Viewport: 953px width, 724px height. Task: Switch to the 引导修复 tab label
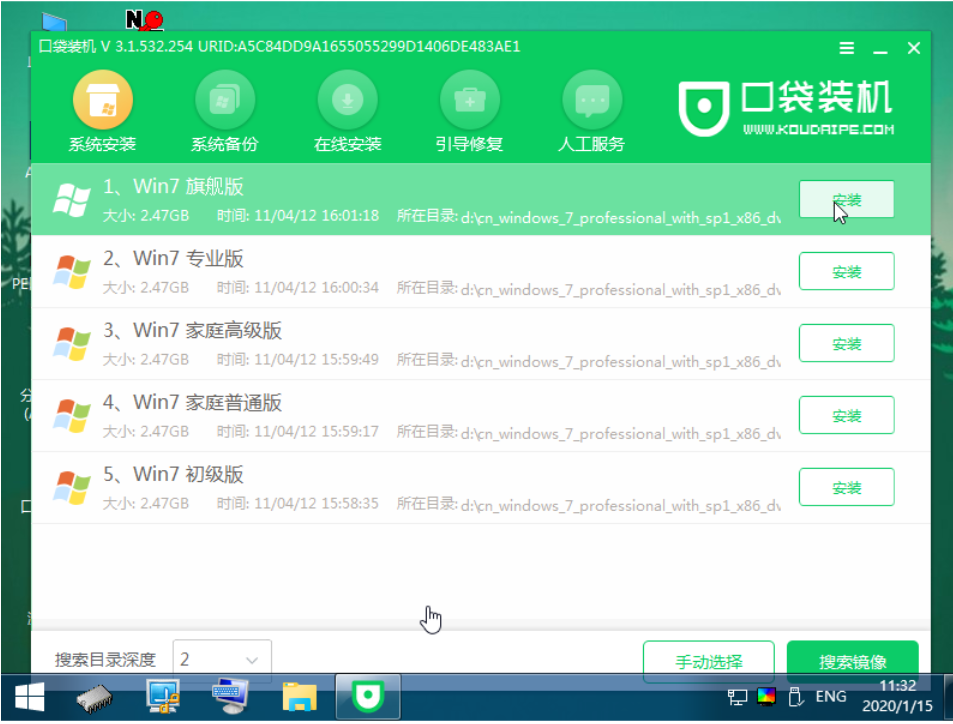pyautogui.click(x=469, y=145)
